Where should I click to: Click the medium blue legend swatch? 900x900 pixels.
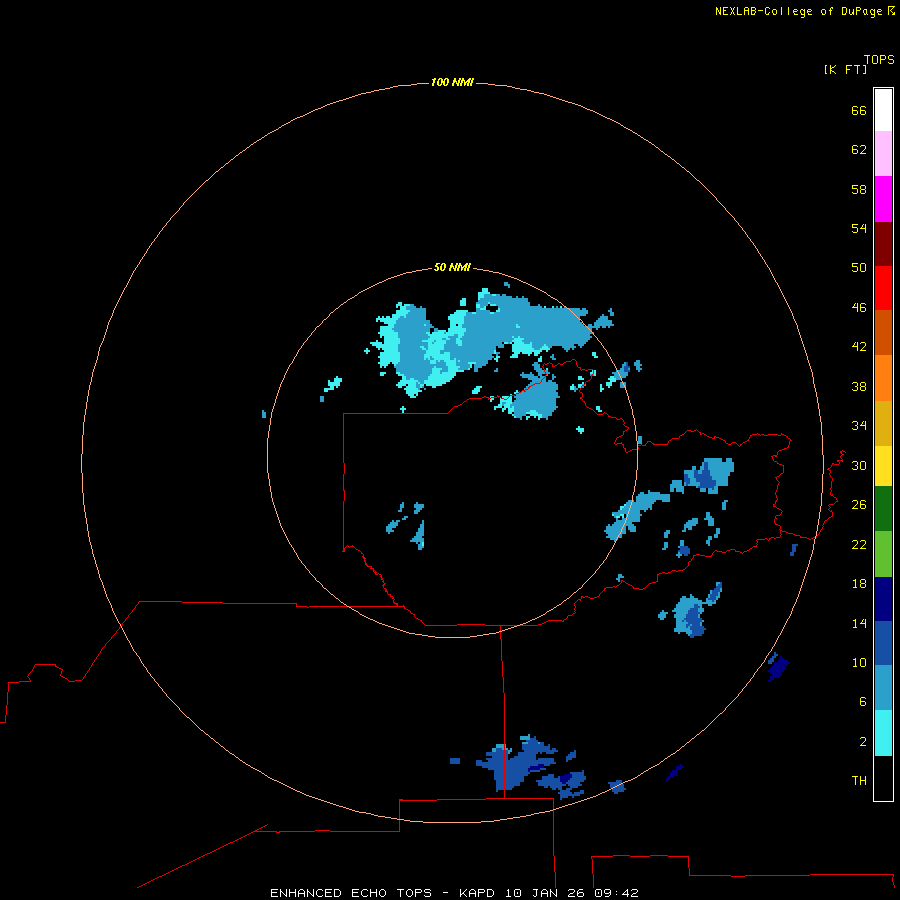click(883, 643)
